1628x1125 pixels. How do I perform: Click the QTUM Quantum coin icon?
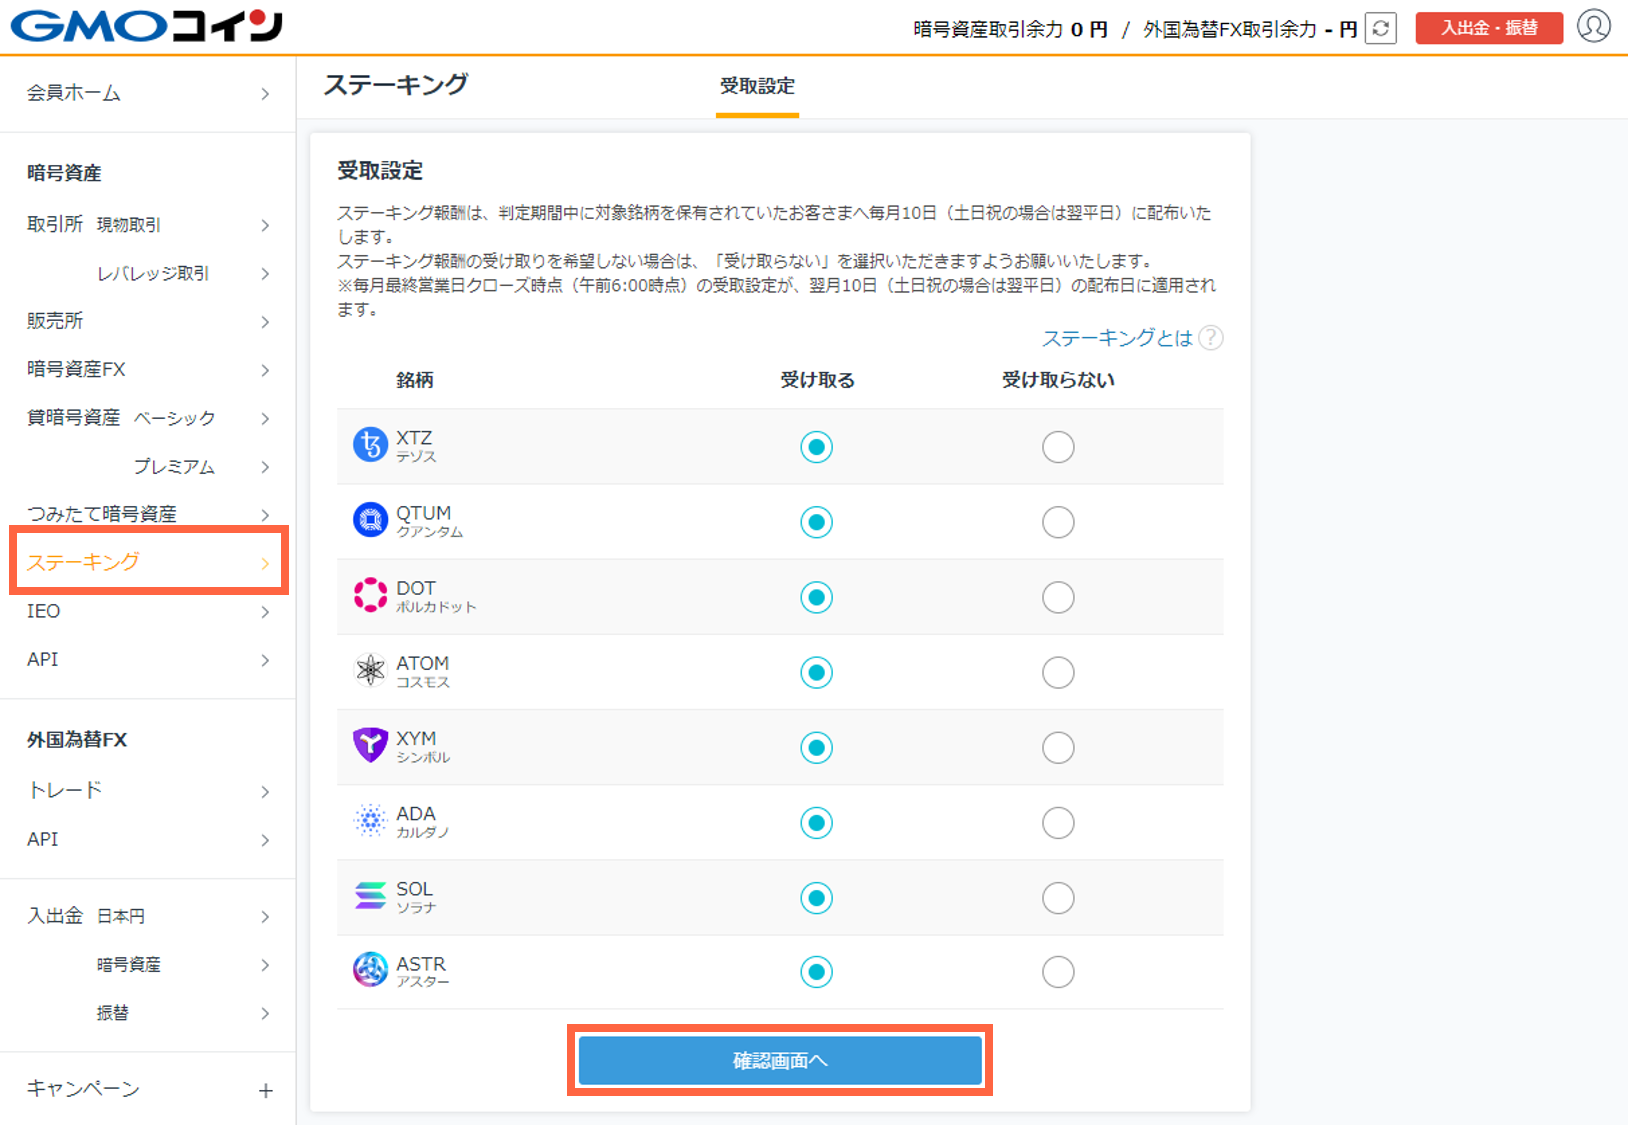pos(370,520)
